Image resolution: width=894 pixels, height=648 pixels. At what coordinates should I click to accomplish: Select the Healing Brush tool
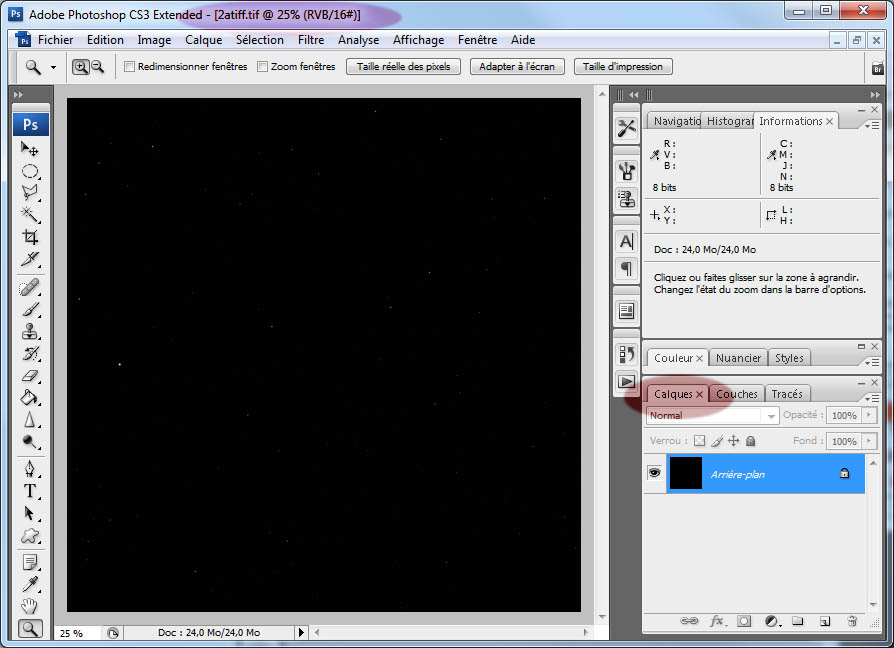[30, 288]
